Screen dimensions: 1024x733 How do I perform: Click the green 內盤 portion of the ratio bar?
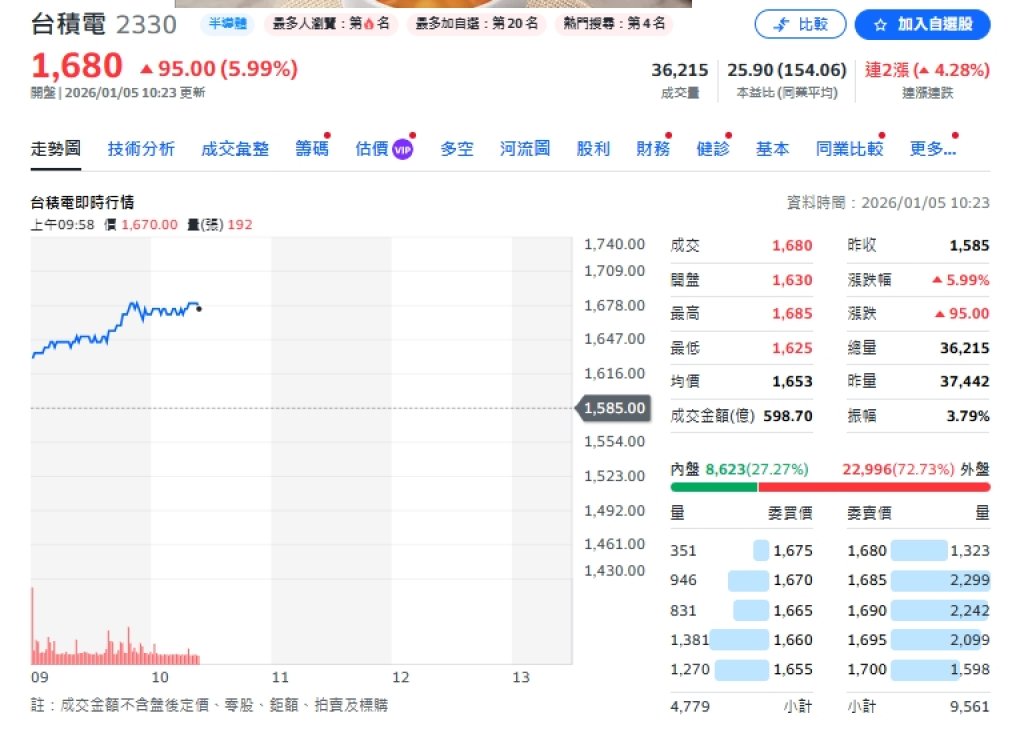tap(714, 487)
